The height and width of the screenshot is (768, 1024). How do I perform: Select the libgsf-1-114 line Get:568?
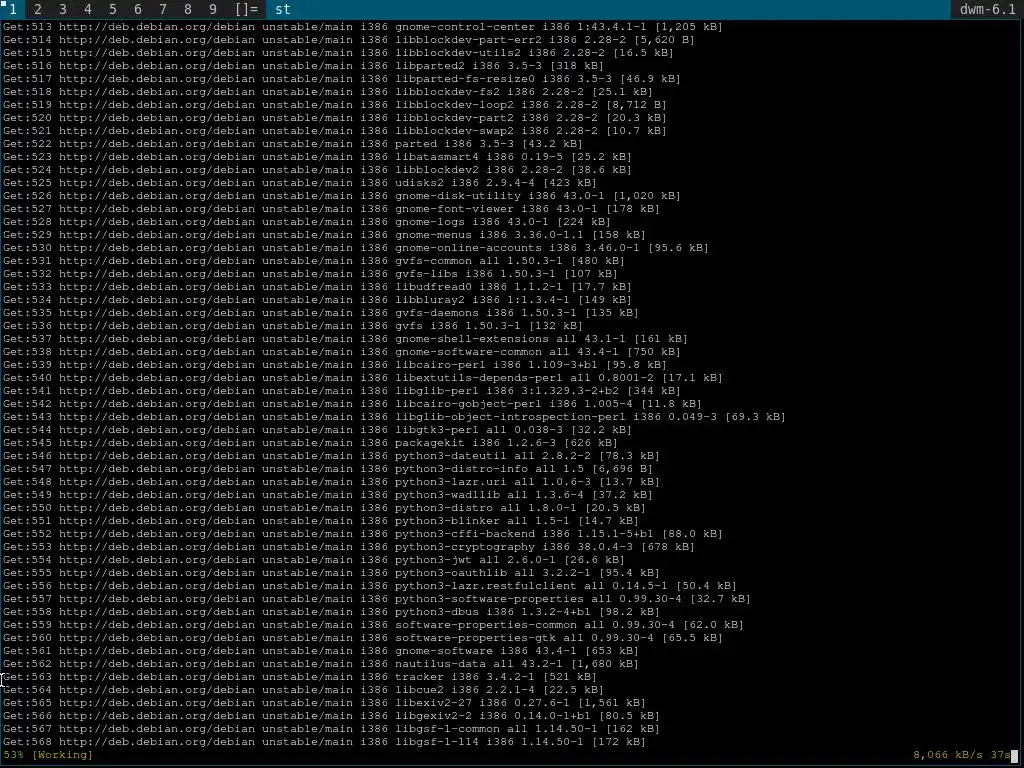(x=324, y=742)
